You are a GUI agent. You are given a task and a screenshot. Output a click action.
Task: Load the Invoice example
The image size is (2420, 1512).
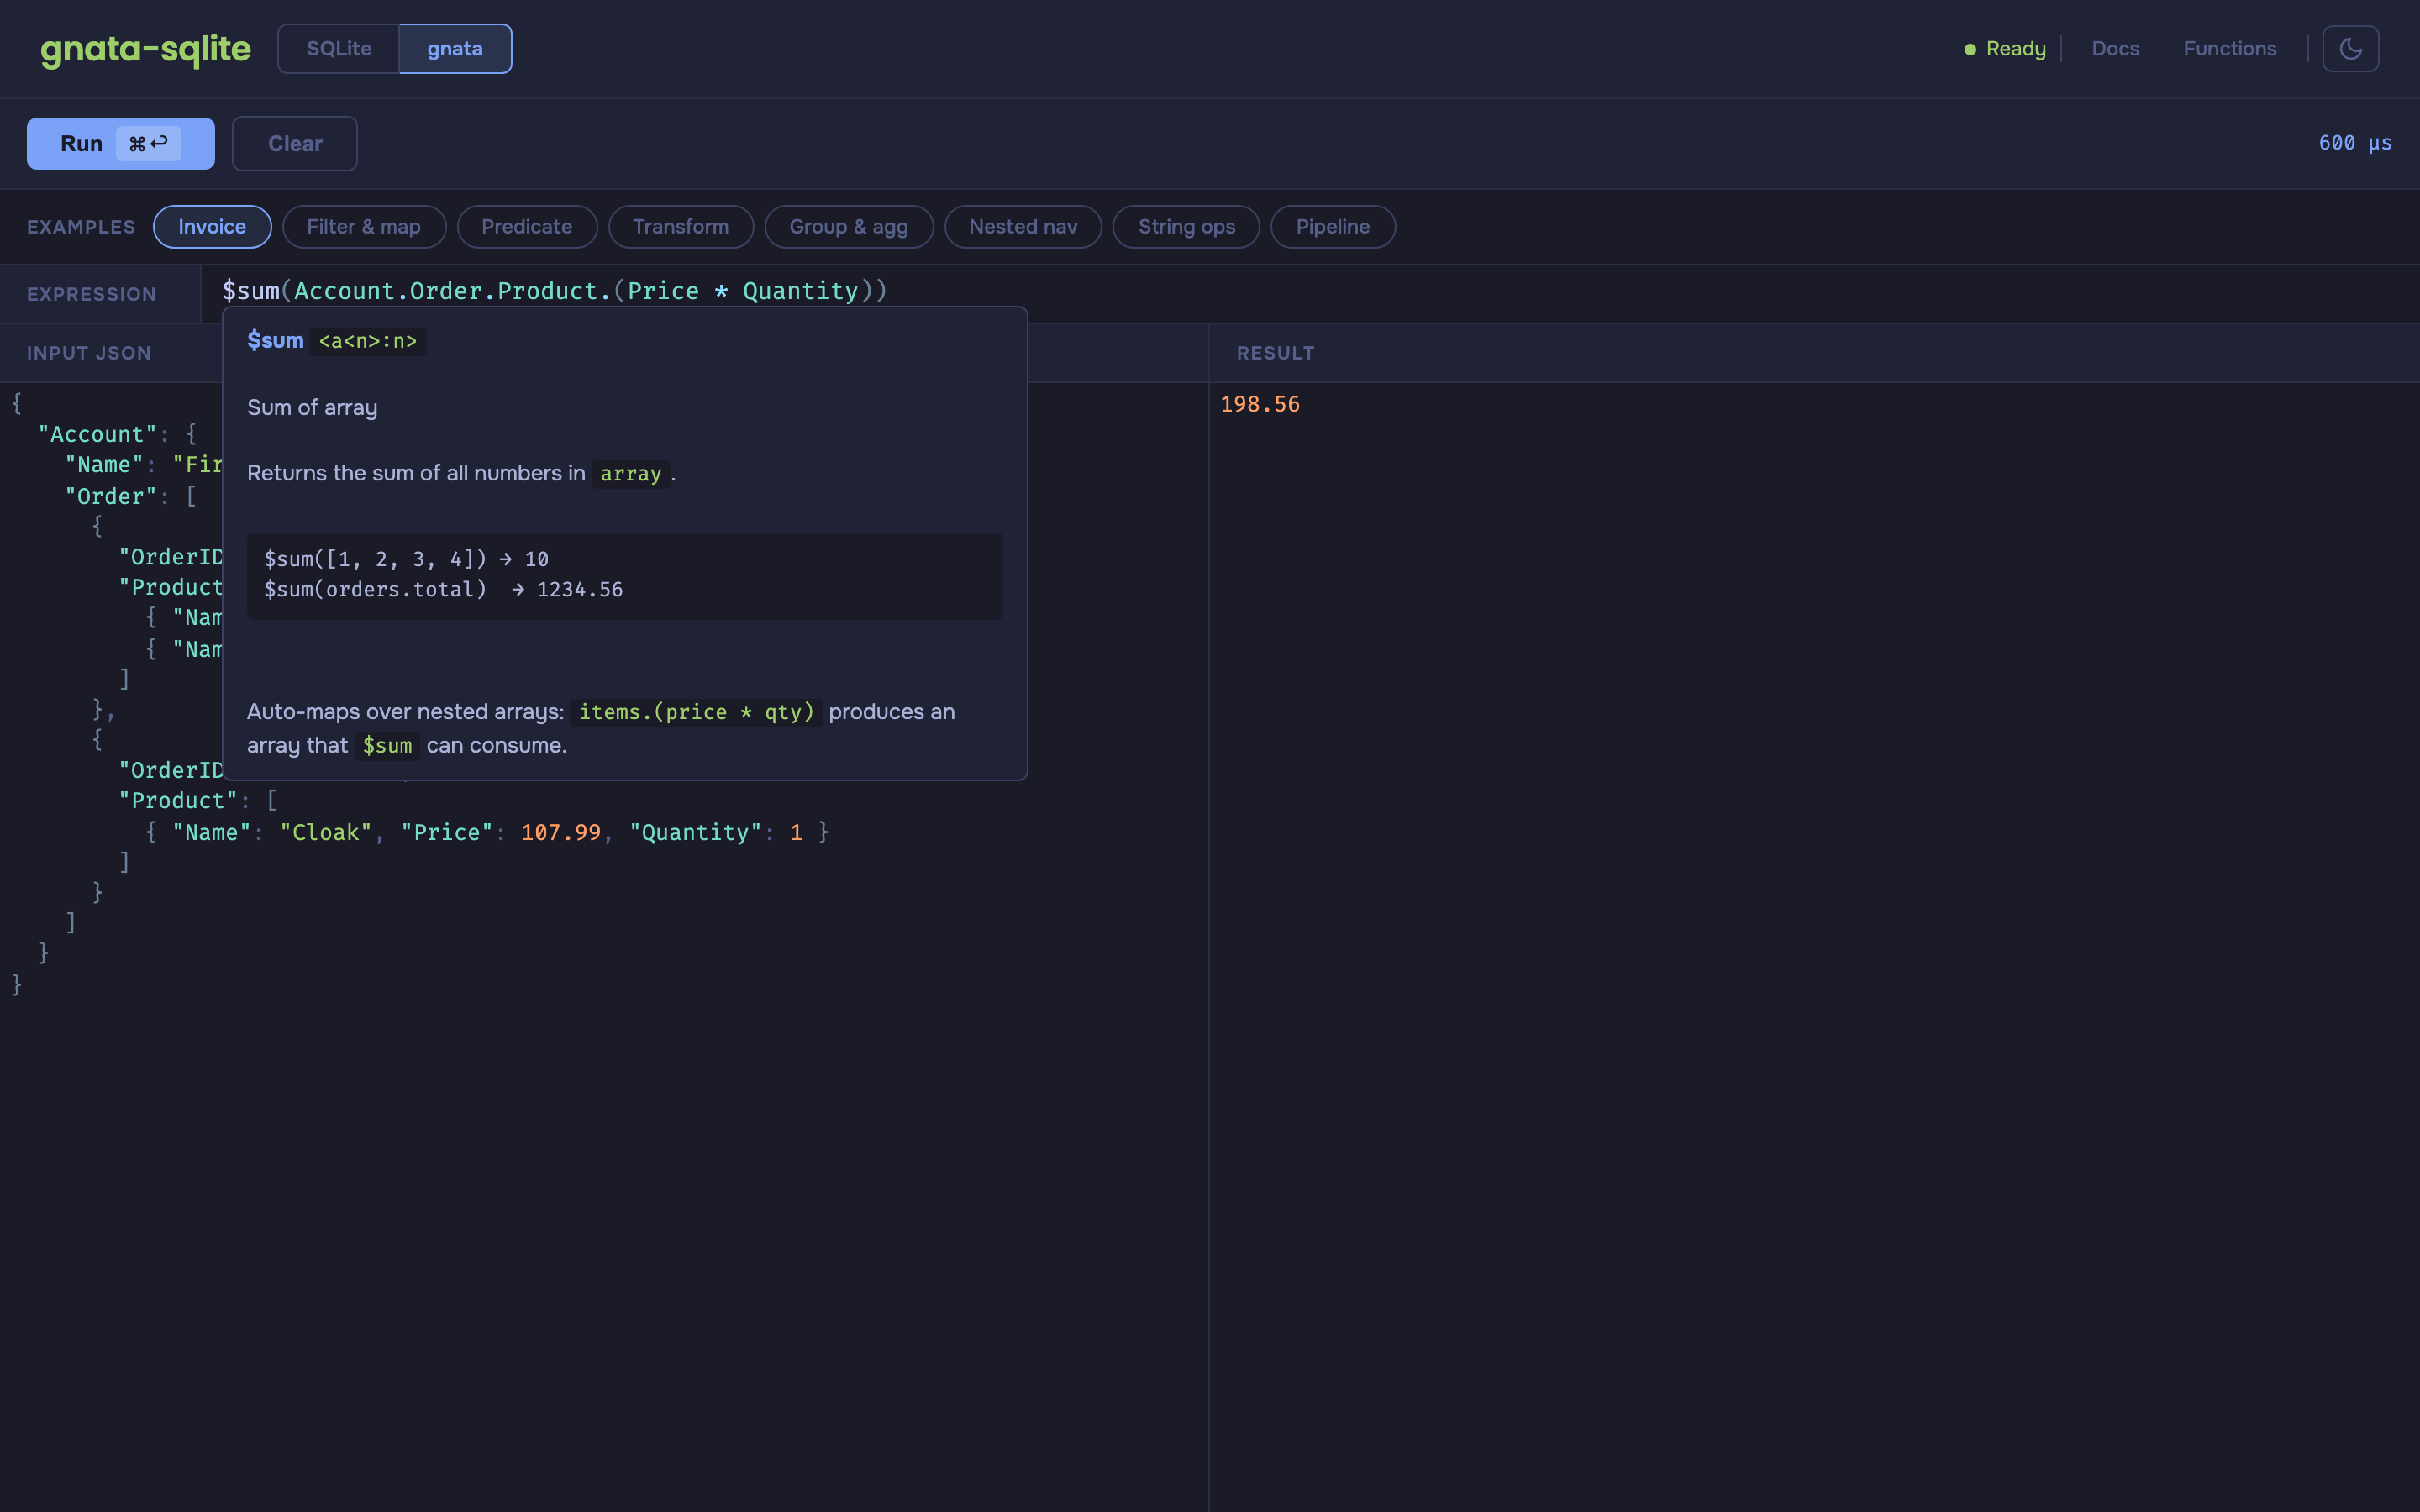[212, 227]
